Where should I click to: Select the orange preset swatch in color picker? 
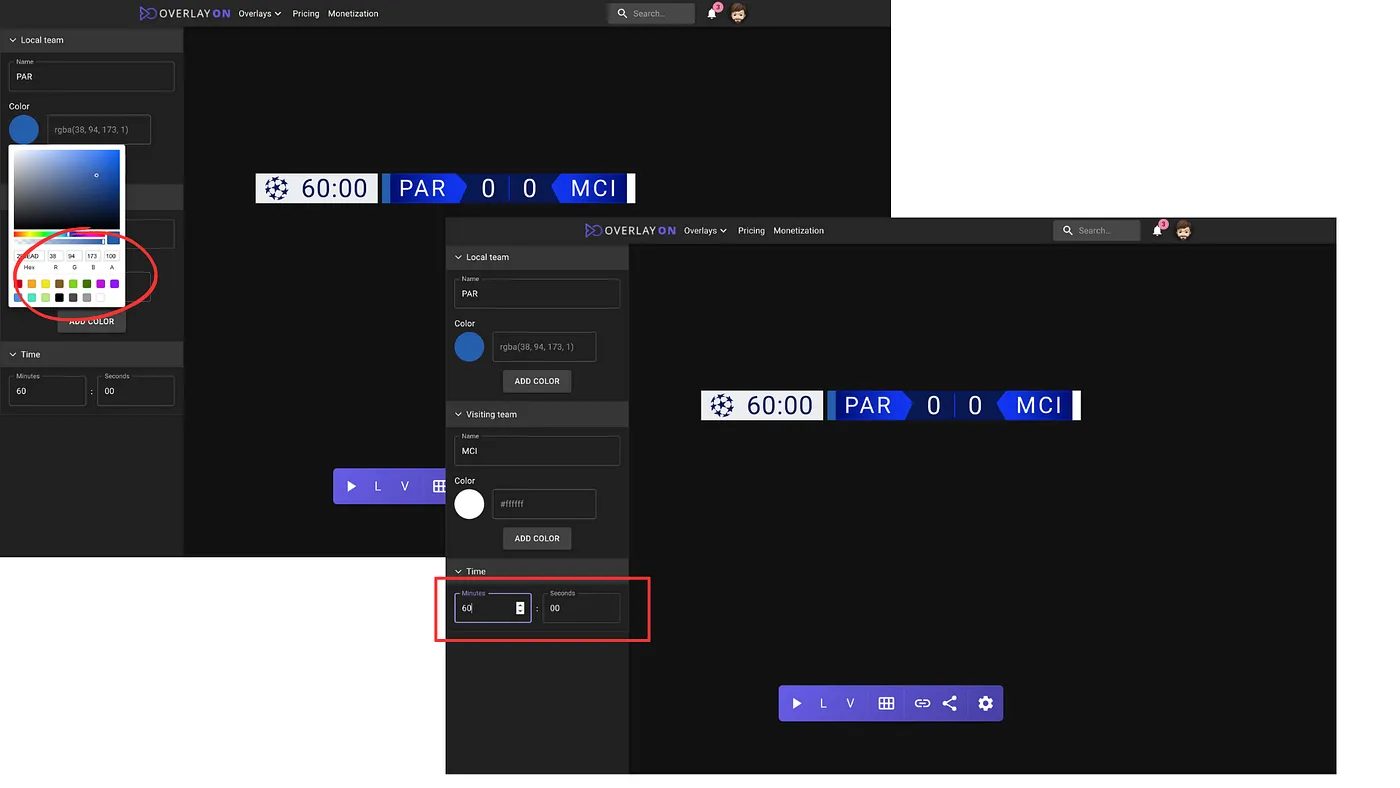(32, 284)
